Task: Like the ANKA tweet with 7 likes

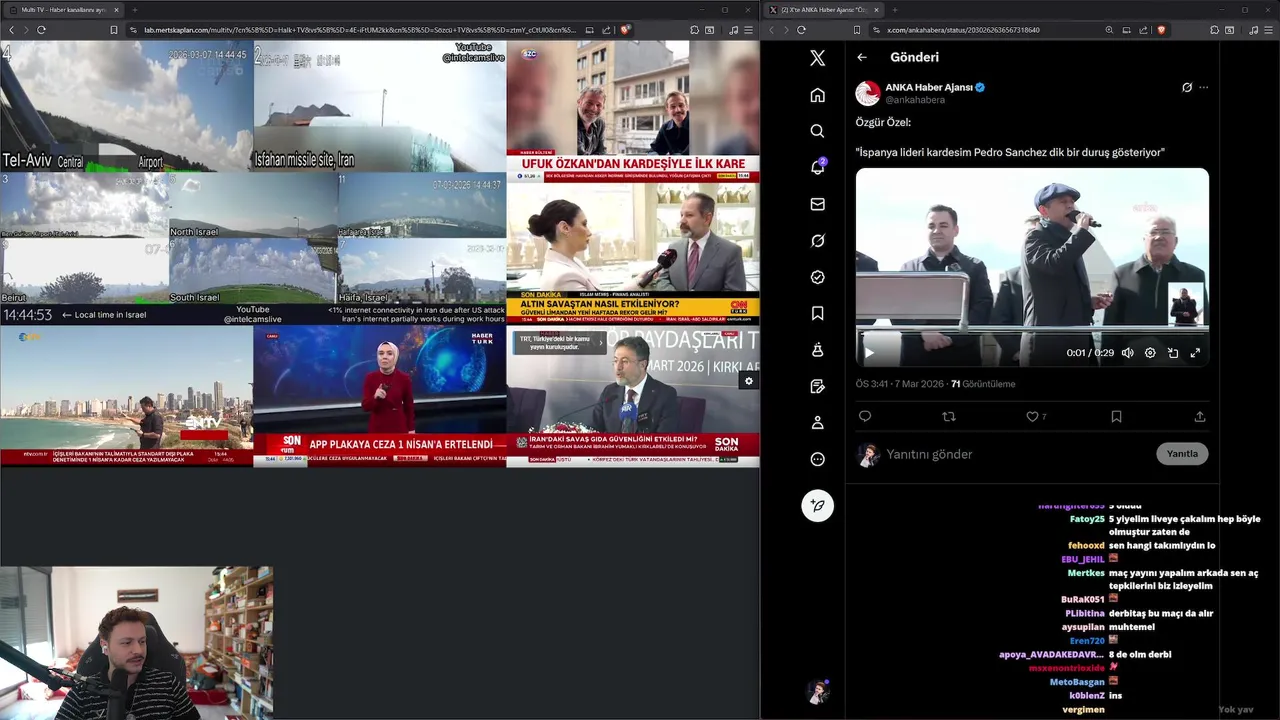Action: point(1036,416)
